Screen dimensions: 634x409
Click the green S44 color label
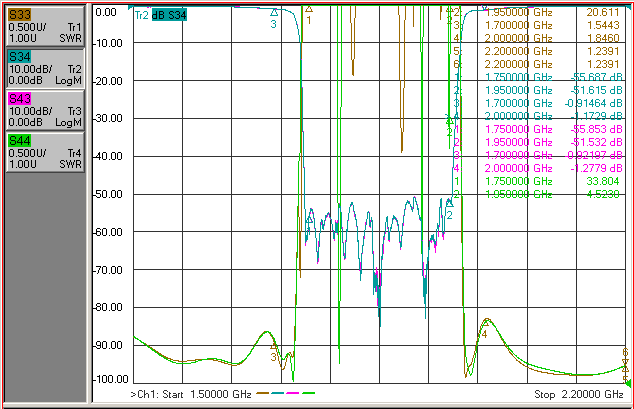coord(20,141)
